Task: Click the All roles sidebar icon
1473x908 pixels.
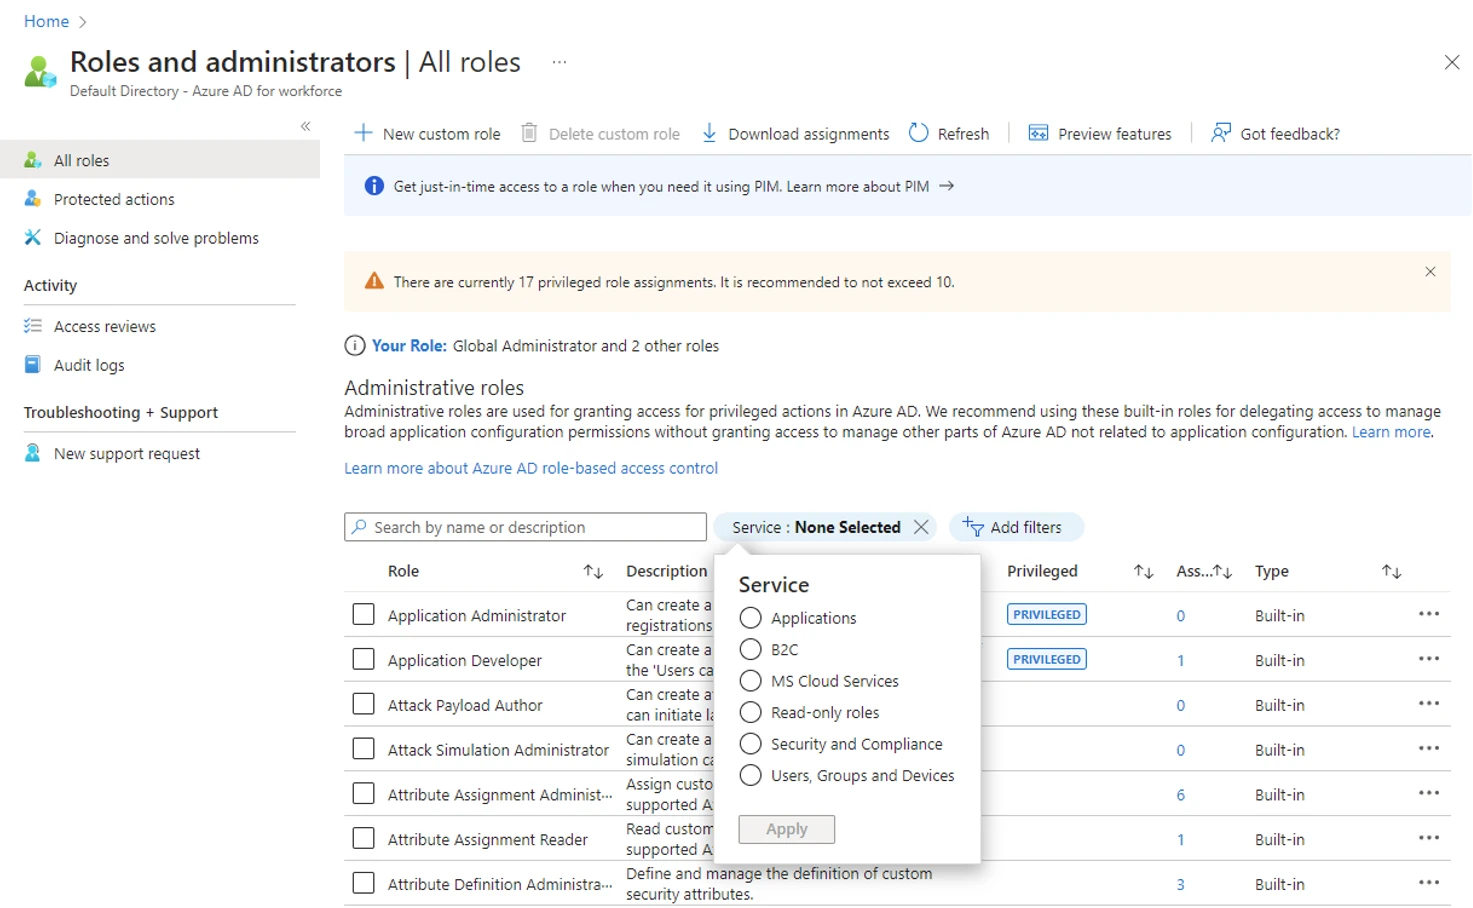Action: point(33,160)
